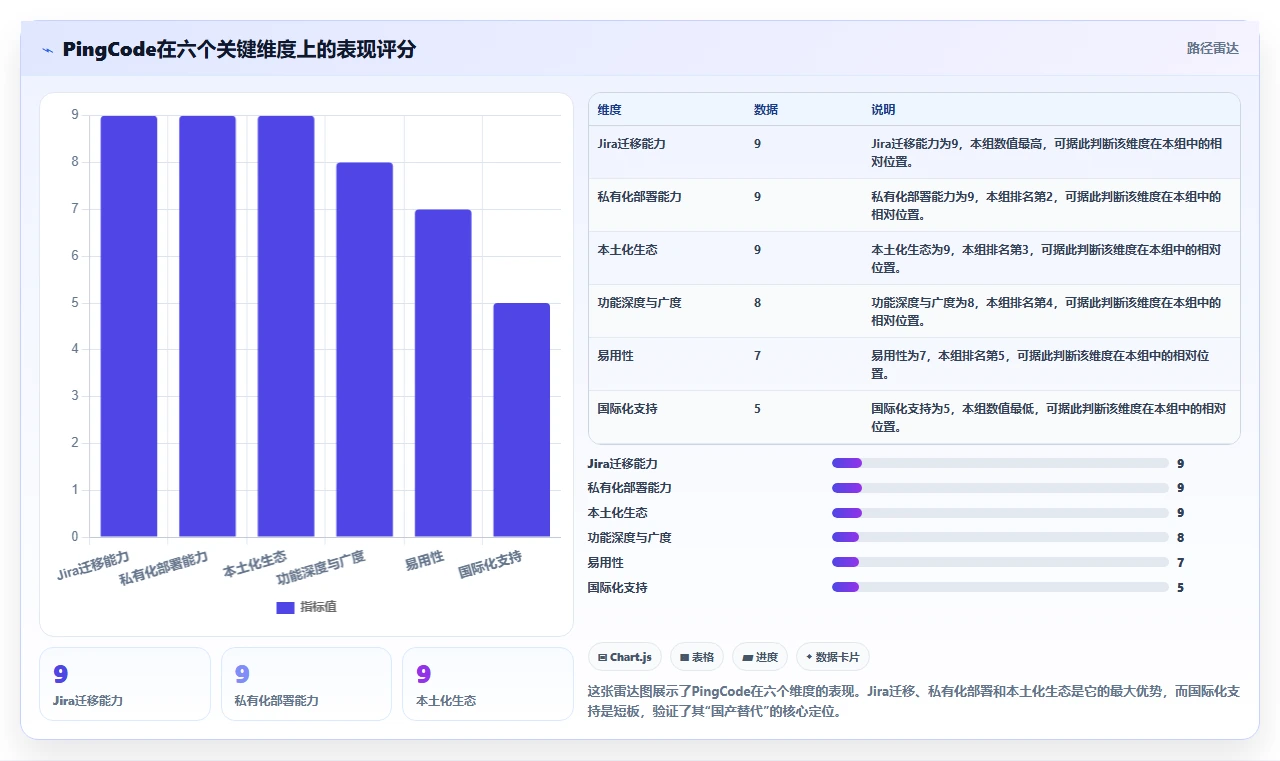Click the 表格 tag
1280x761 pixels.
point(697,657)
